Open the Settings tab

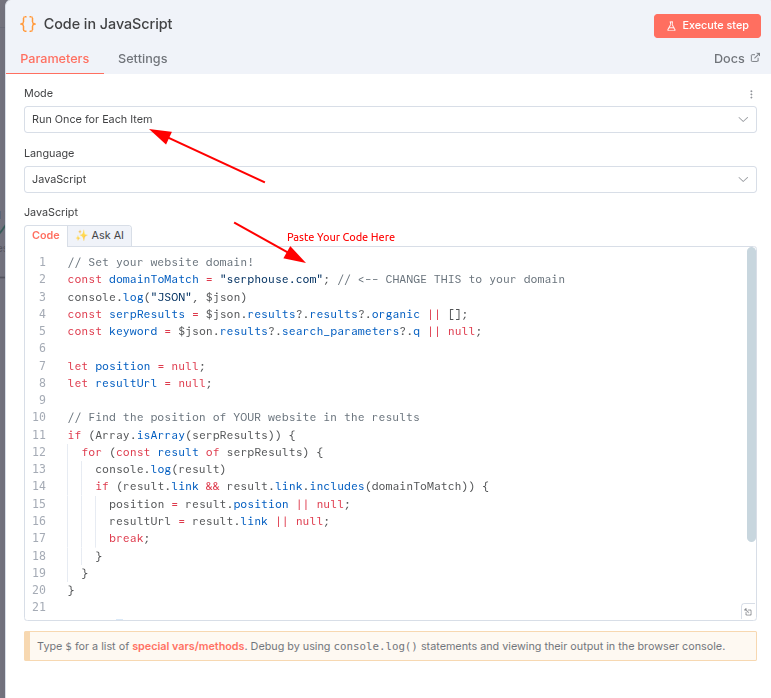pos(142,59)
